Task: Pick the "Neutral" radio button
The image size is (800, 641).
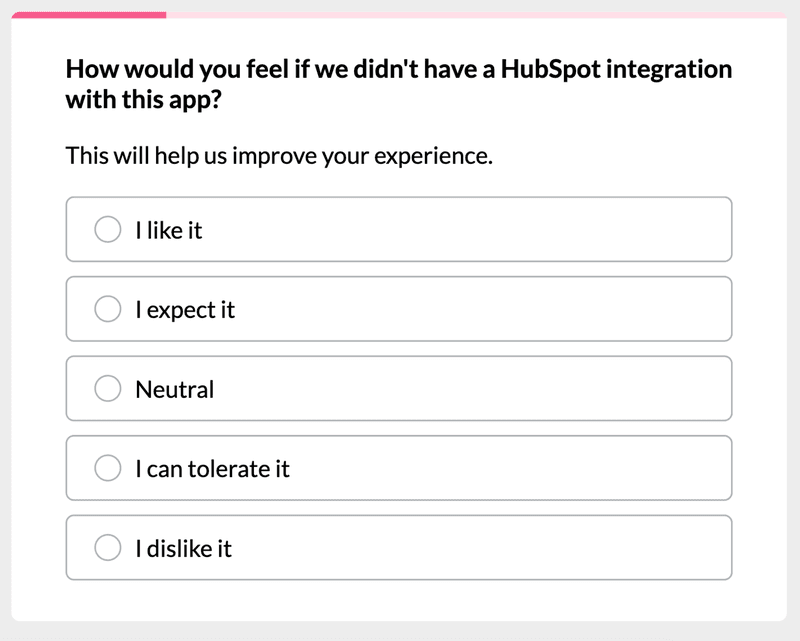Action: [x=107, y=389]
